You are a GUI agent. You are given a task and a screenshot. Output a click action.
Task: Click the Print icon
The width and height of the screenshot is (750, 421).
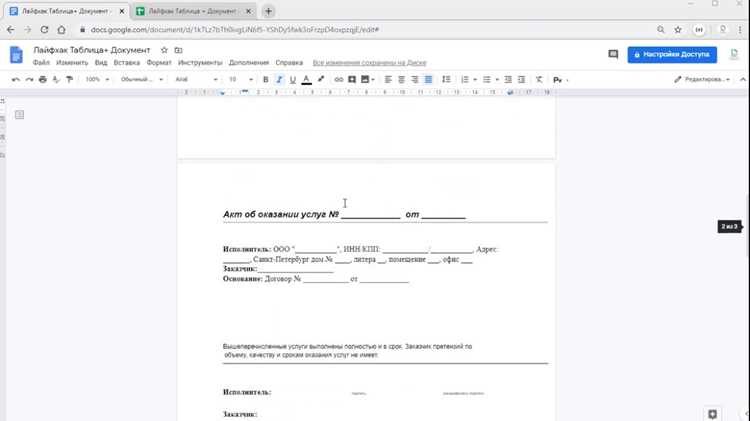(43, 79)
